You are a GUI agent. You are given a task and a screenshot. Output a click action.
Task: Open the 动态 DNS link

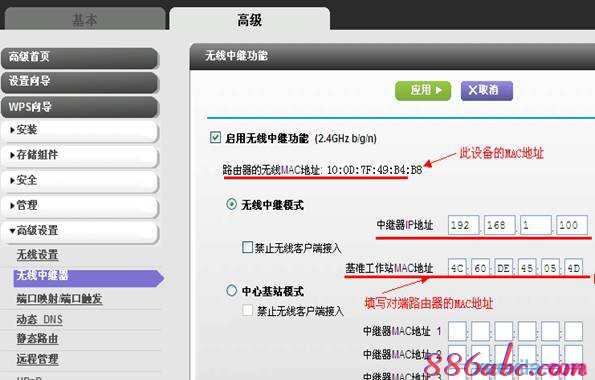39,320
